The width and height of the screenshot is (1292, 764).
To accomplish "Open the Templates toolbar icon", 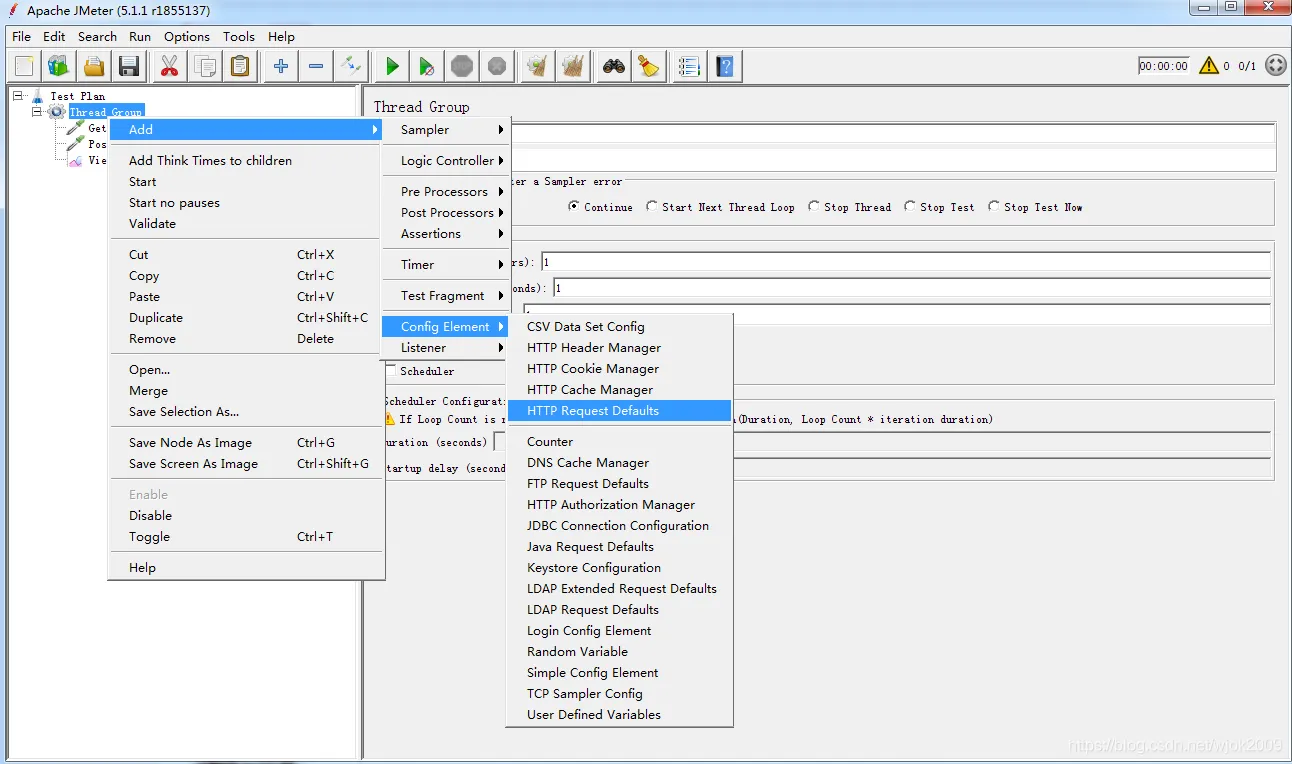I will click(59, 67).
